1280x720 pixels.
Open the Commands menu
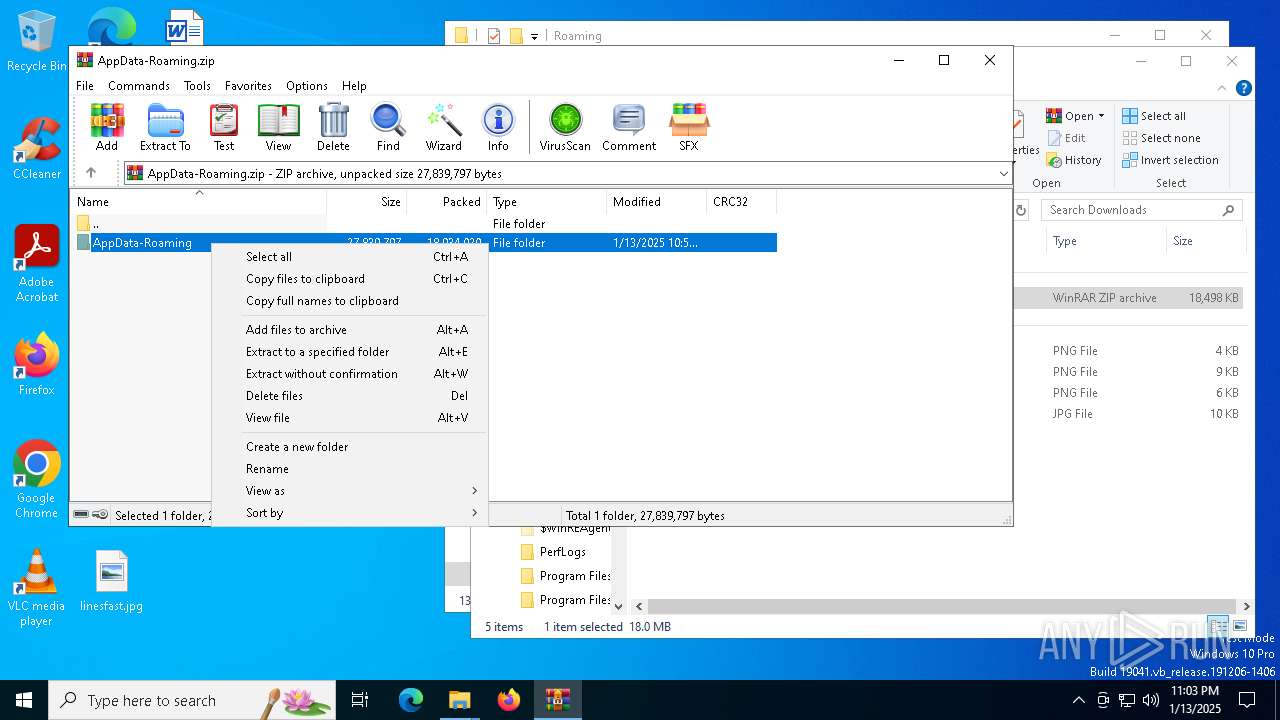tap(139, 86)
